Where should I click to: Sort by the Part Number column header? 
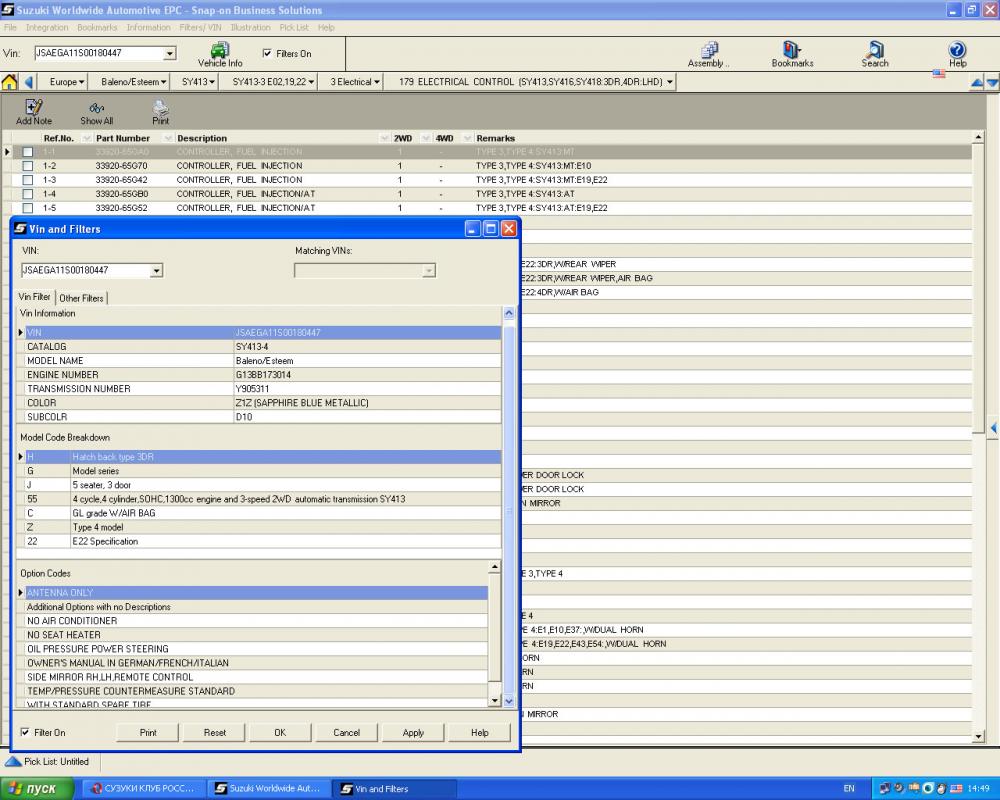[122, 138]
